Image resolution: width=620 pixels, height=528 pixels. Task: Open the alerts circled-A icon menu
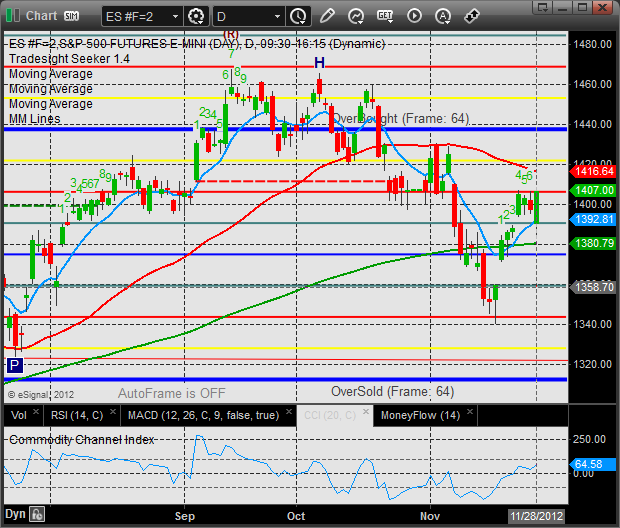point(443,16)
